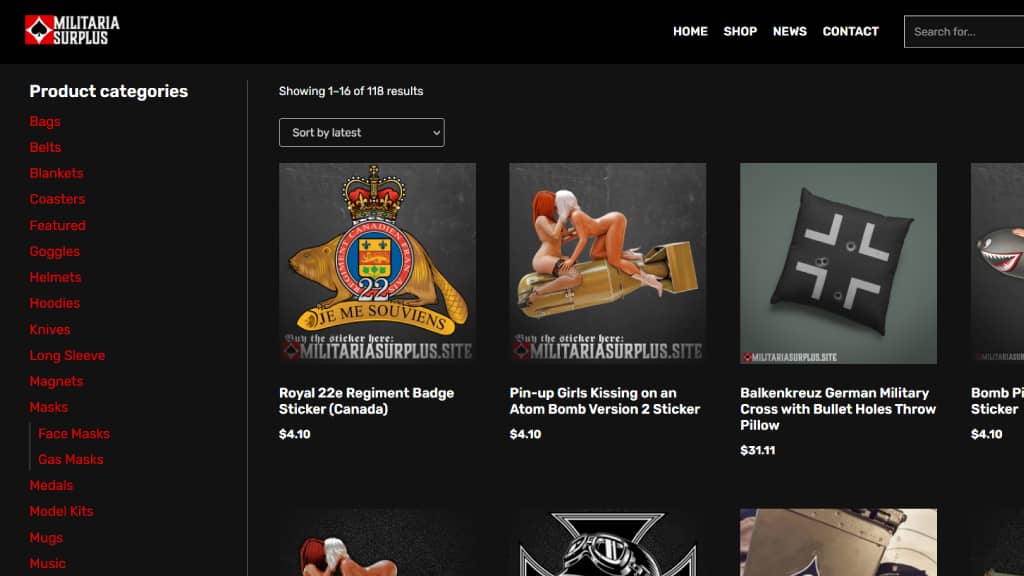Open the Sort by latest dropdown
This screenshot has height=576, width=1024.
click(x=361, y=133)
